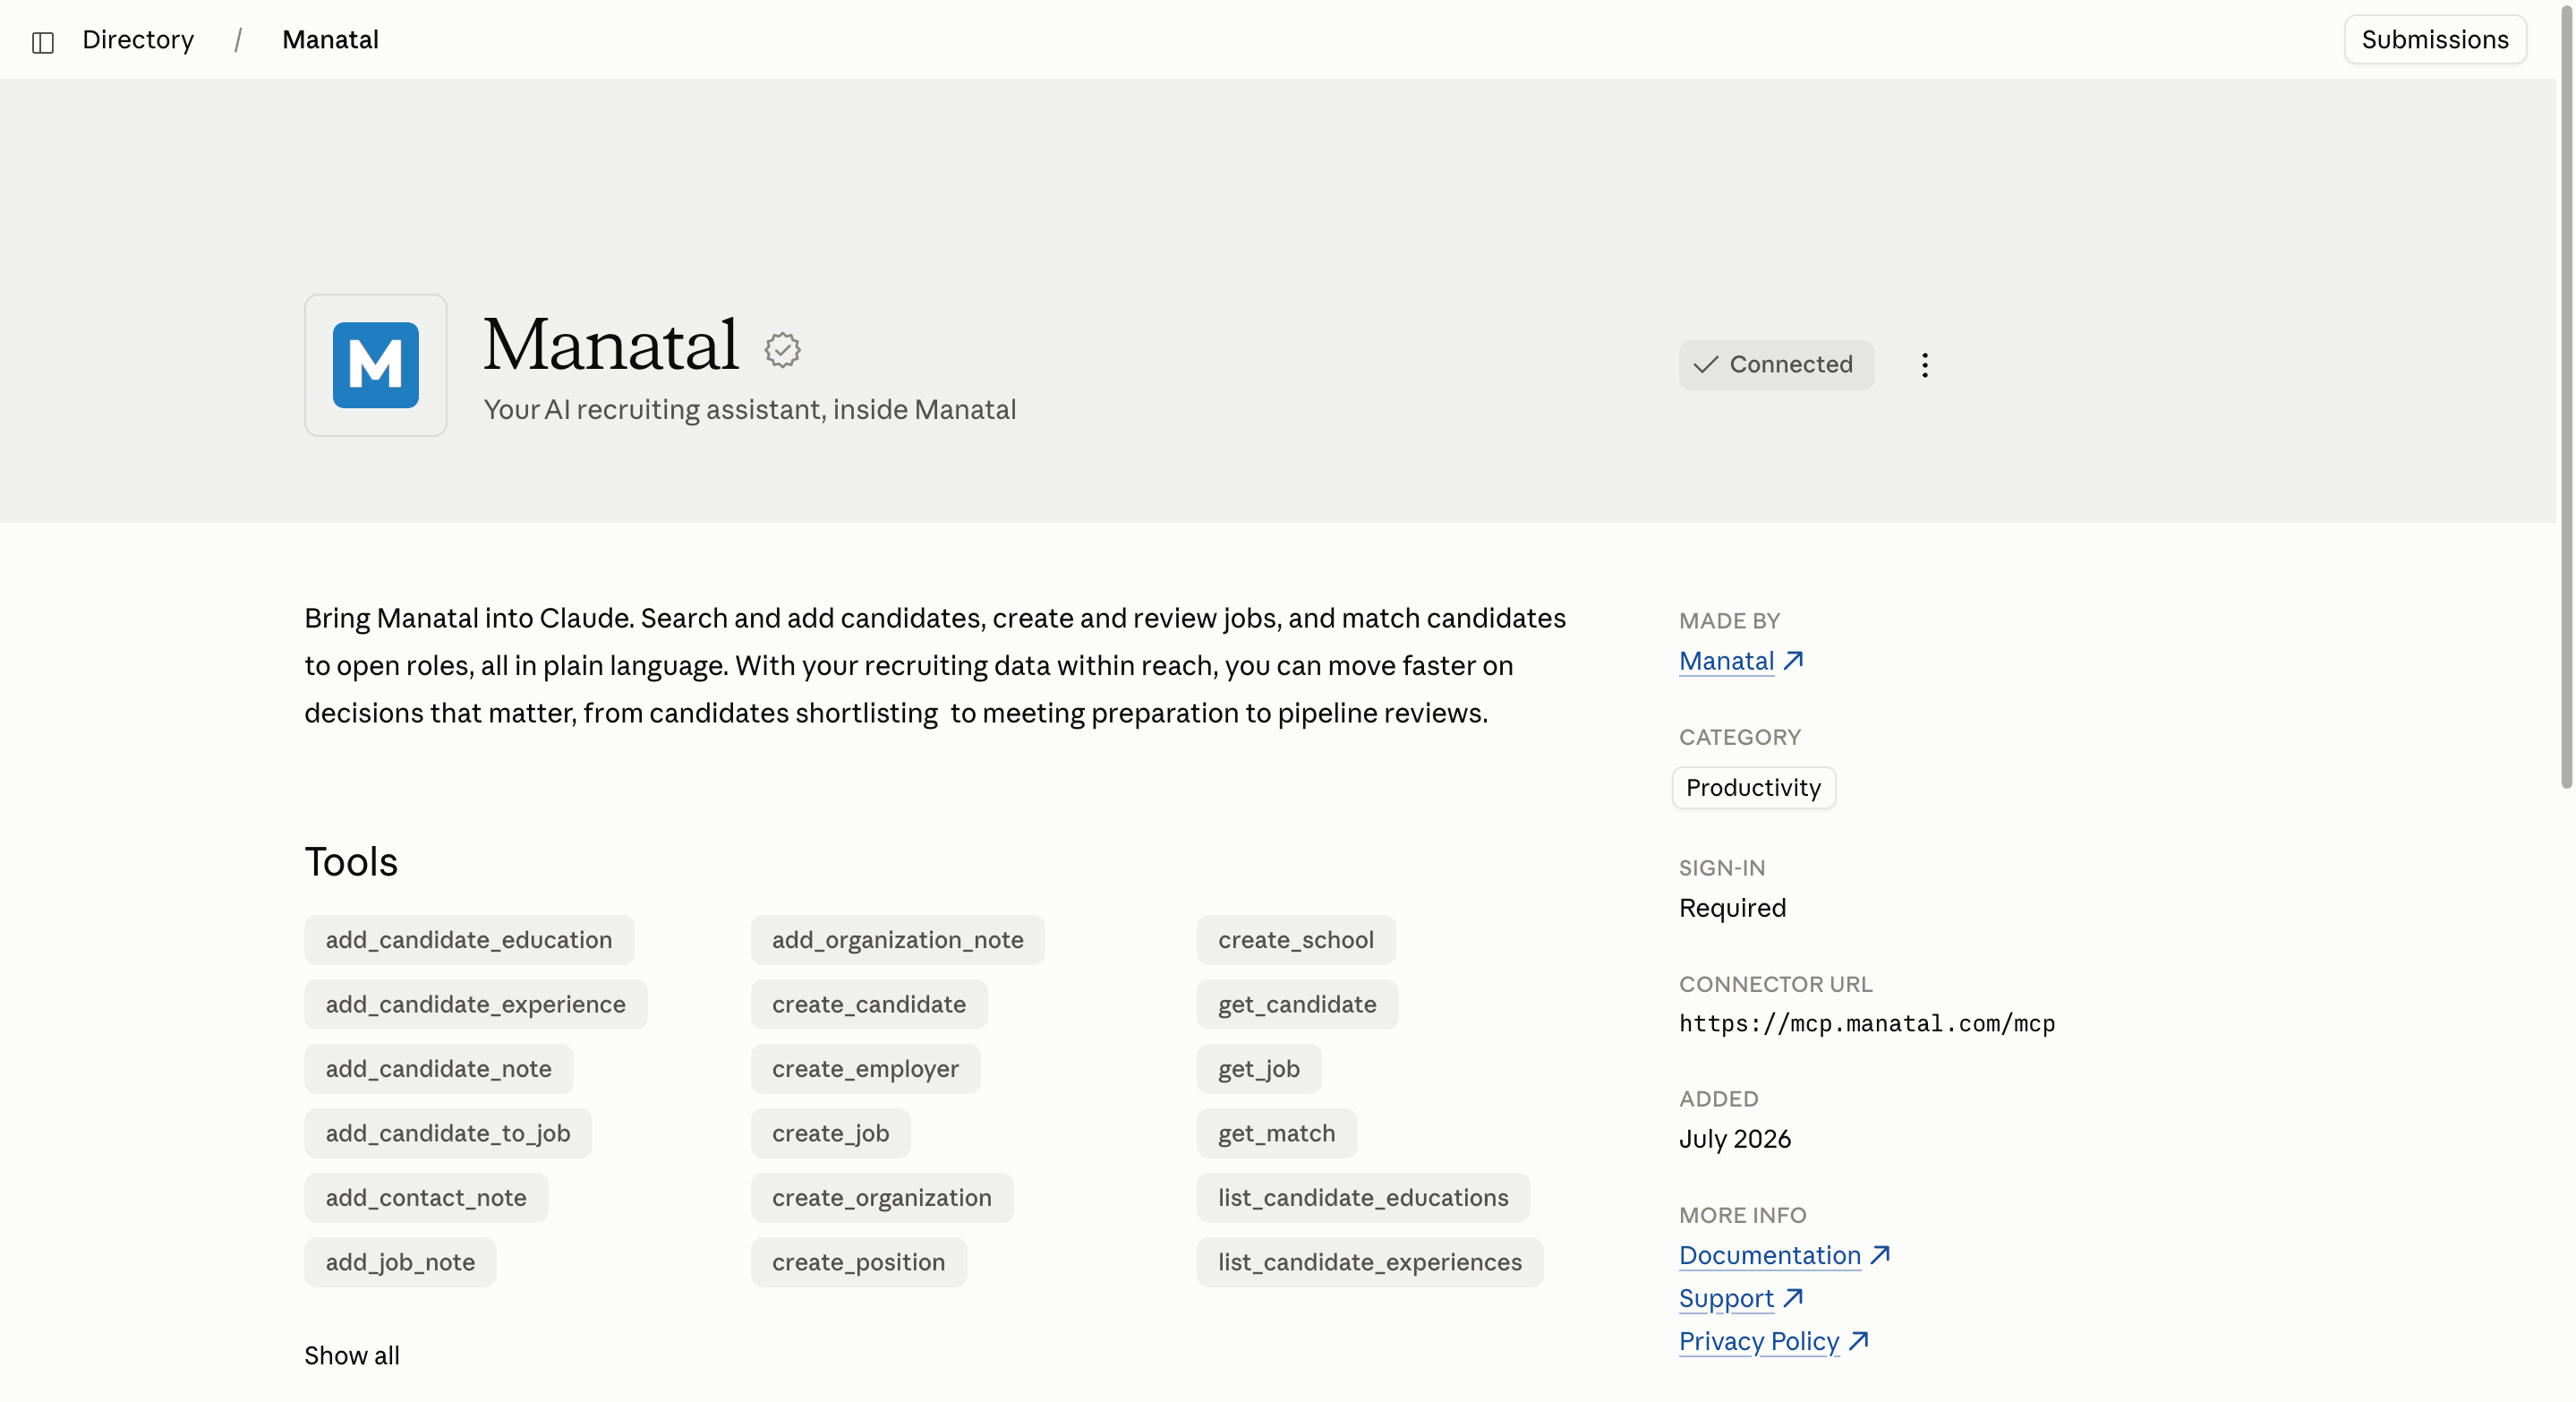Click the arrow icon beside Documentation
The height and width of the screenshot is (1402, 2576).
coord(1880,1254)
